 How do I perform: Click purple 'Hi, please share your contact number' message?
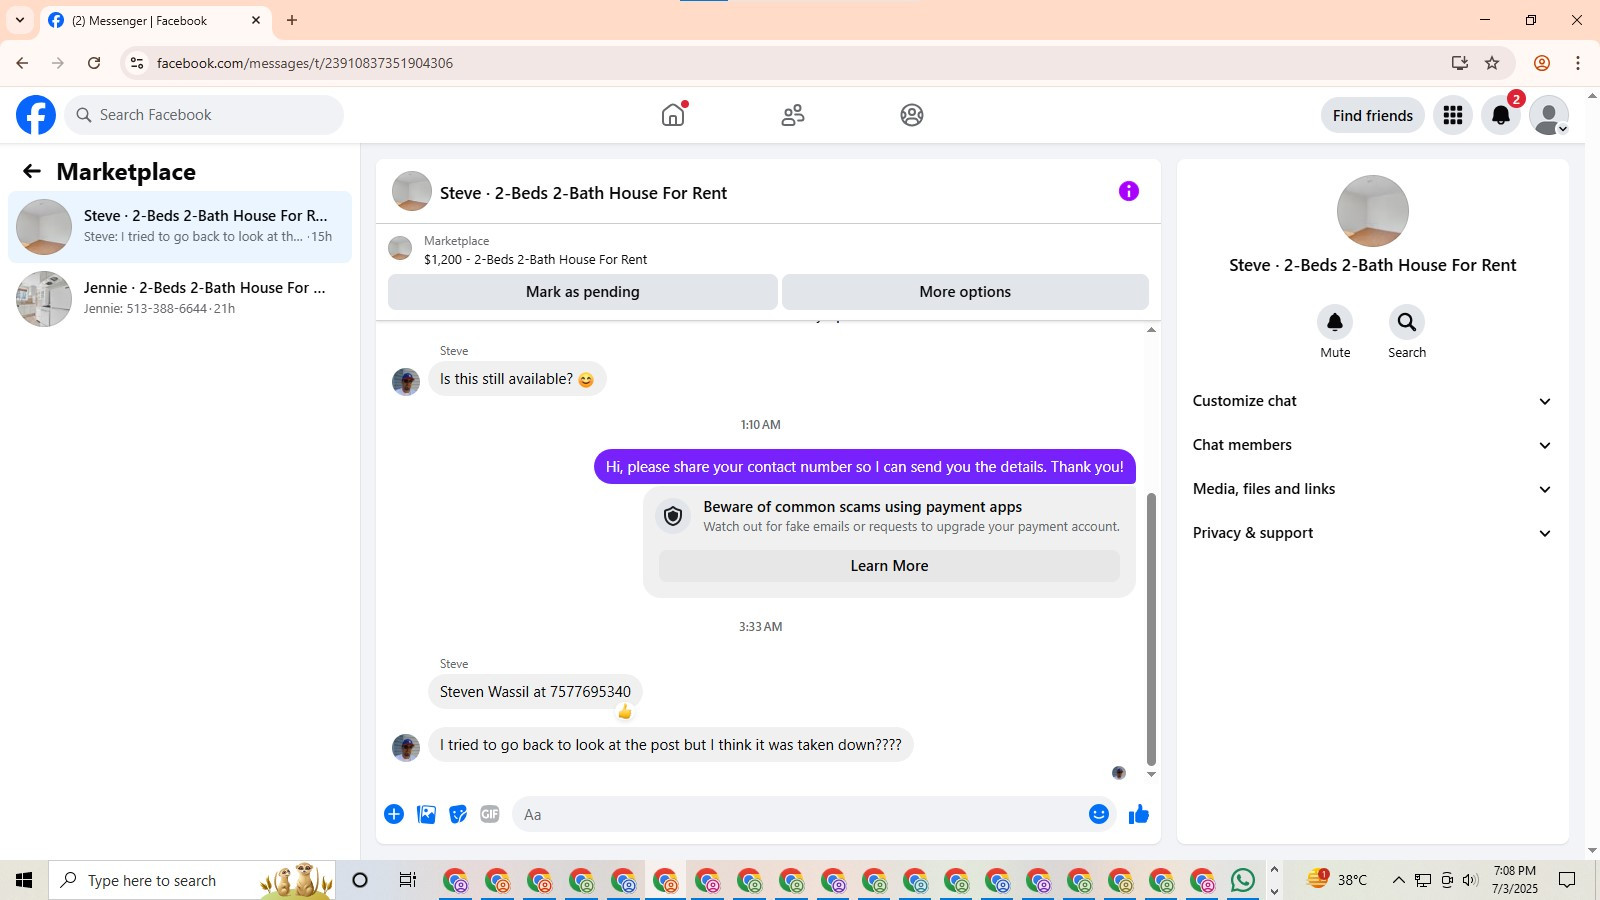click(865, 467)
